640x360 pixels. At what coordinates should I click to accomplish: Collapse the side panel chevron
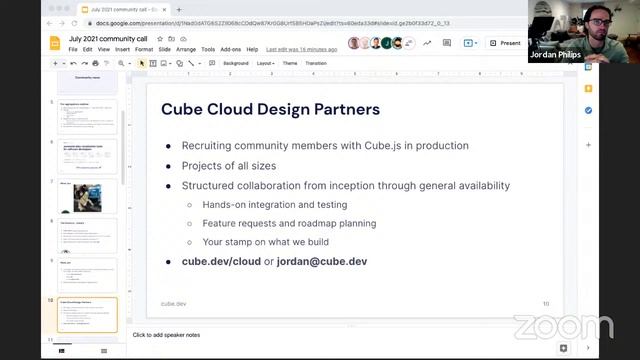click(x=588, y=348)
